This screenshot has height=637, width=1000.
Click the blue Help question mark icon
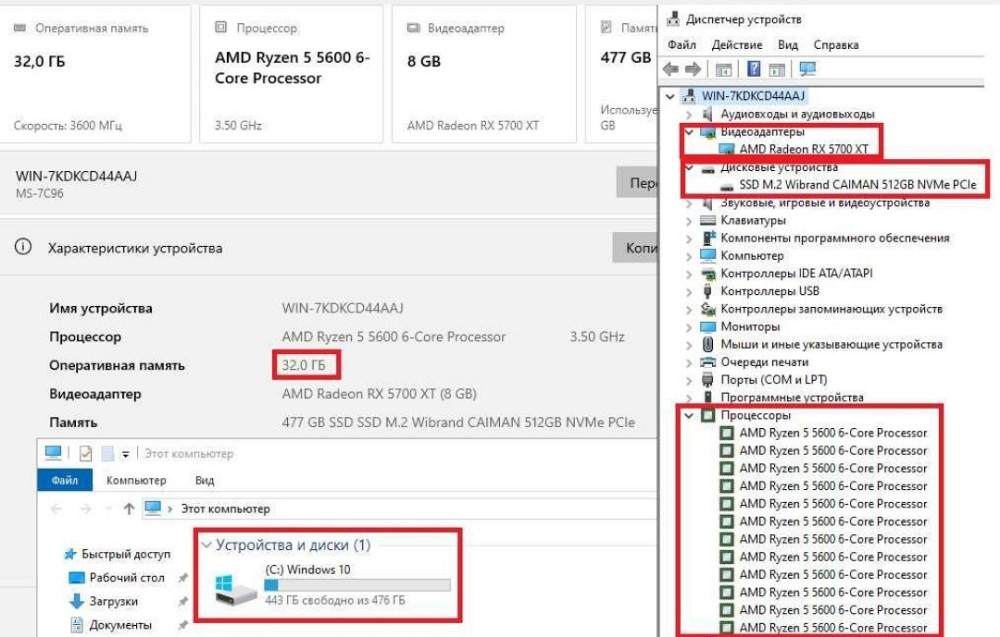pos(753,69)
